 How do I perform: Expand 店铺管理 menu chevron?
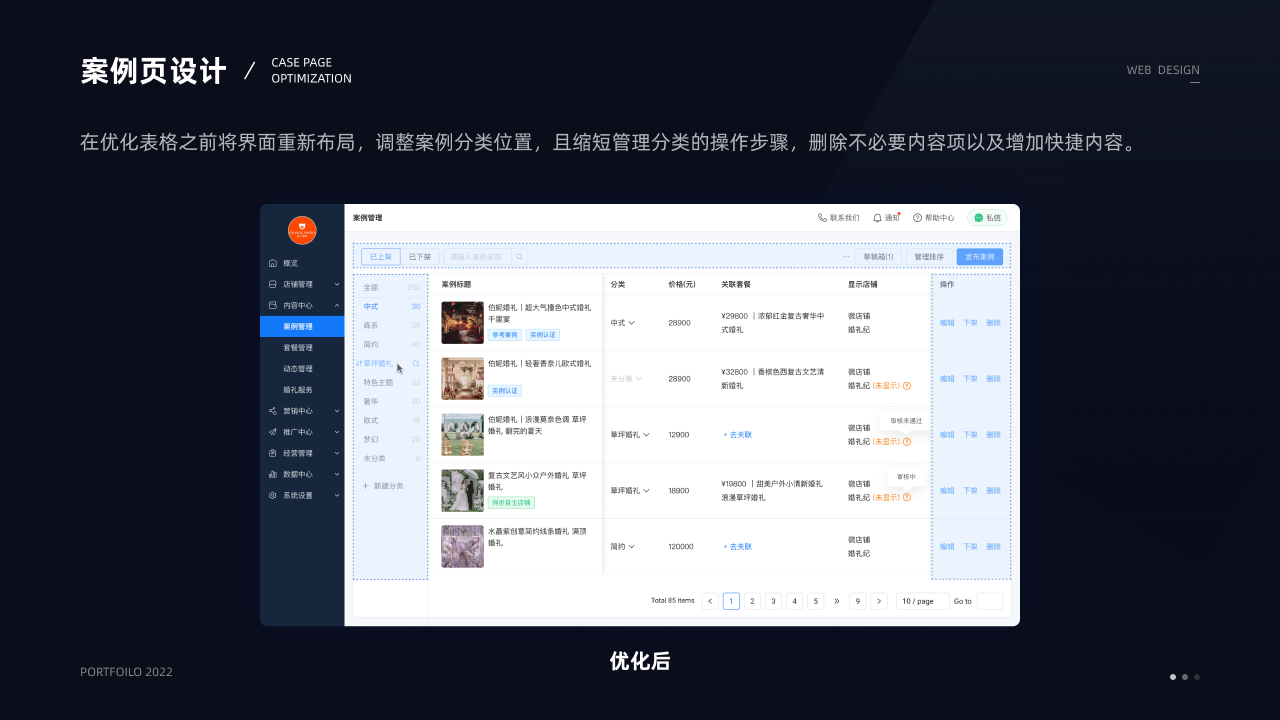pyautogui.click(x=337, y=284)
